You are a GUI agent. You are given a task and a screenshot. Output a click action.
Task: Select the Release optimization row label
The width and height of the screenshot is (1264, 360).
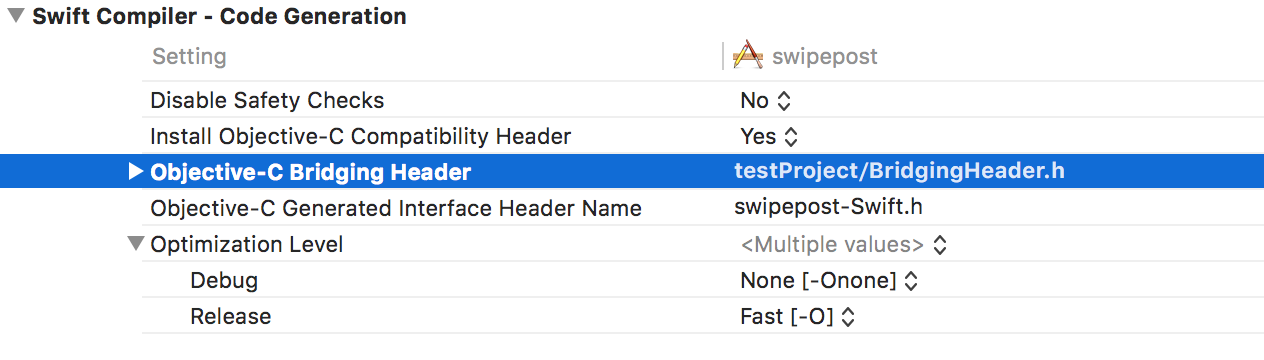[230, 316]
